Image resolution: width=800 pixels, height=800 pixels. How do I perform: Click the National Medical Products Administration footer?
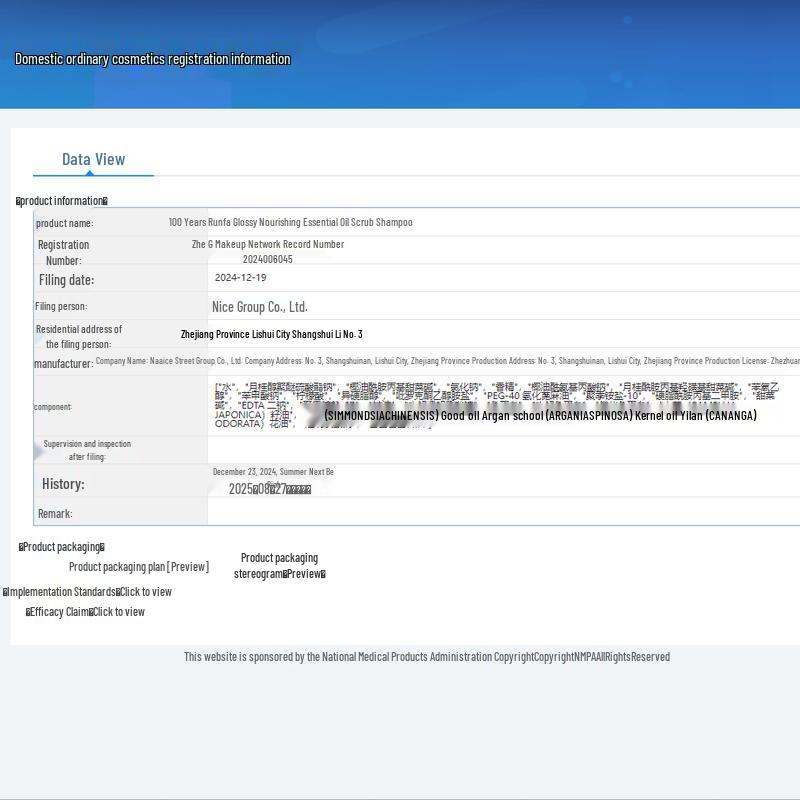point(426,657)
